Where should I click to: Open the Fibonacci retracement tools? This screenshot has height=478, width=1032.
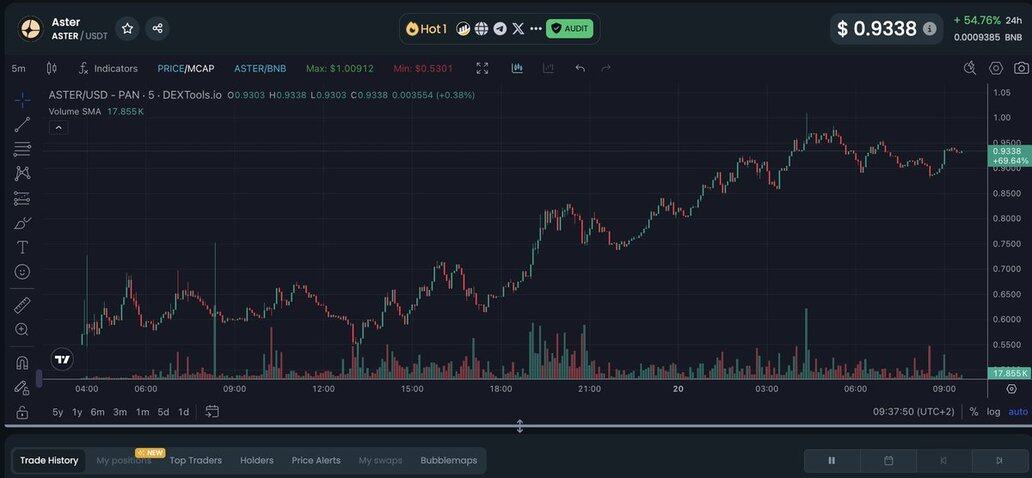click(22, 149)
